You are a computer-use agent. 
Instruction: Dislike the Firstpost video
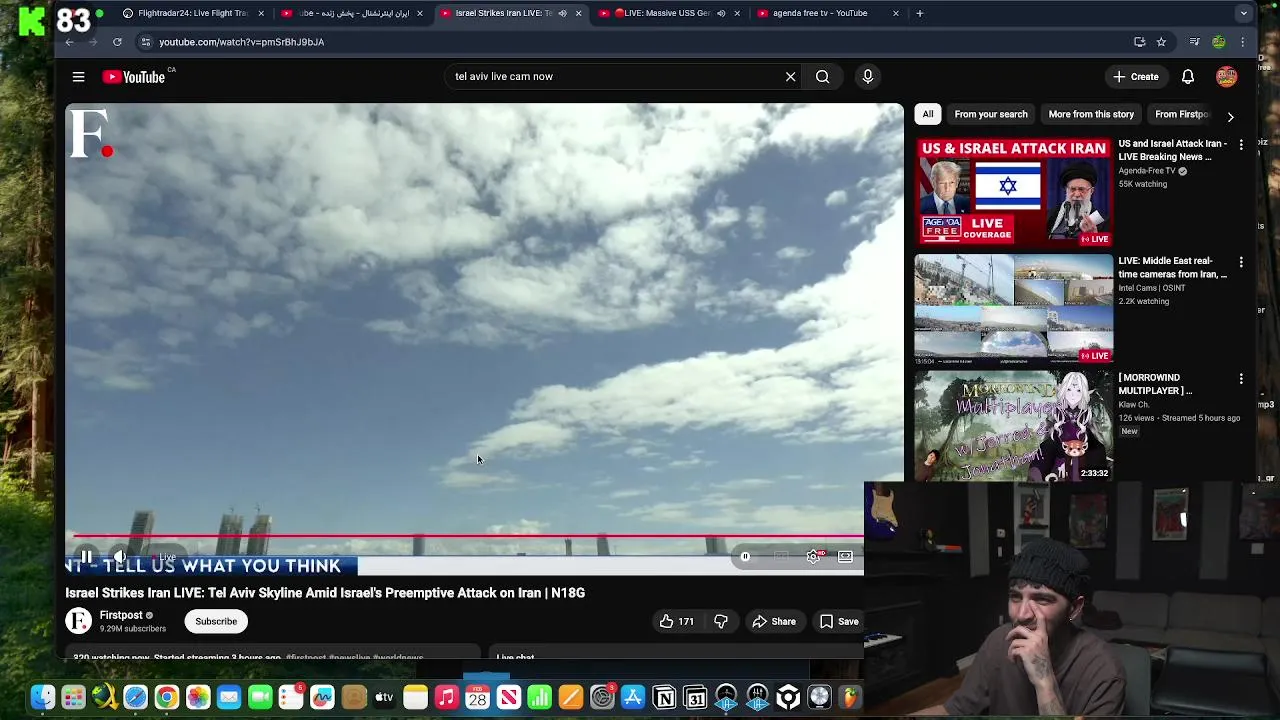tap(721, 622)
